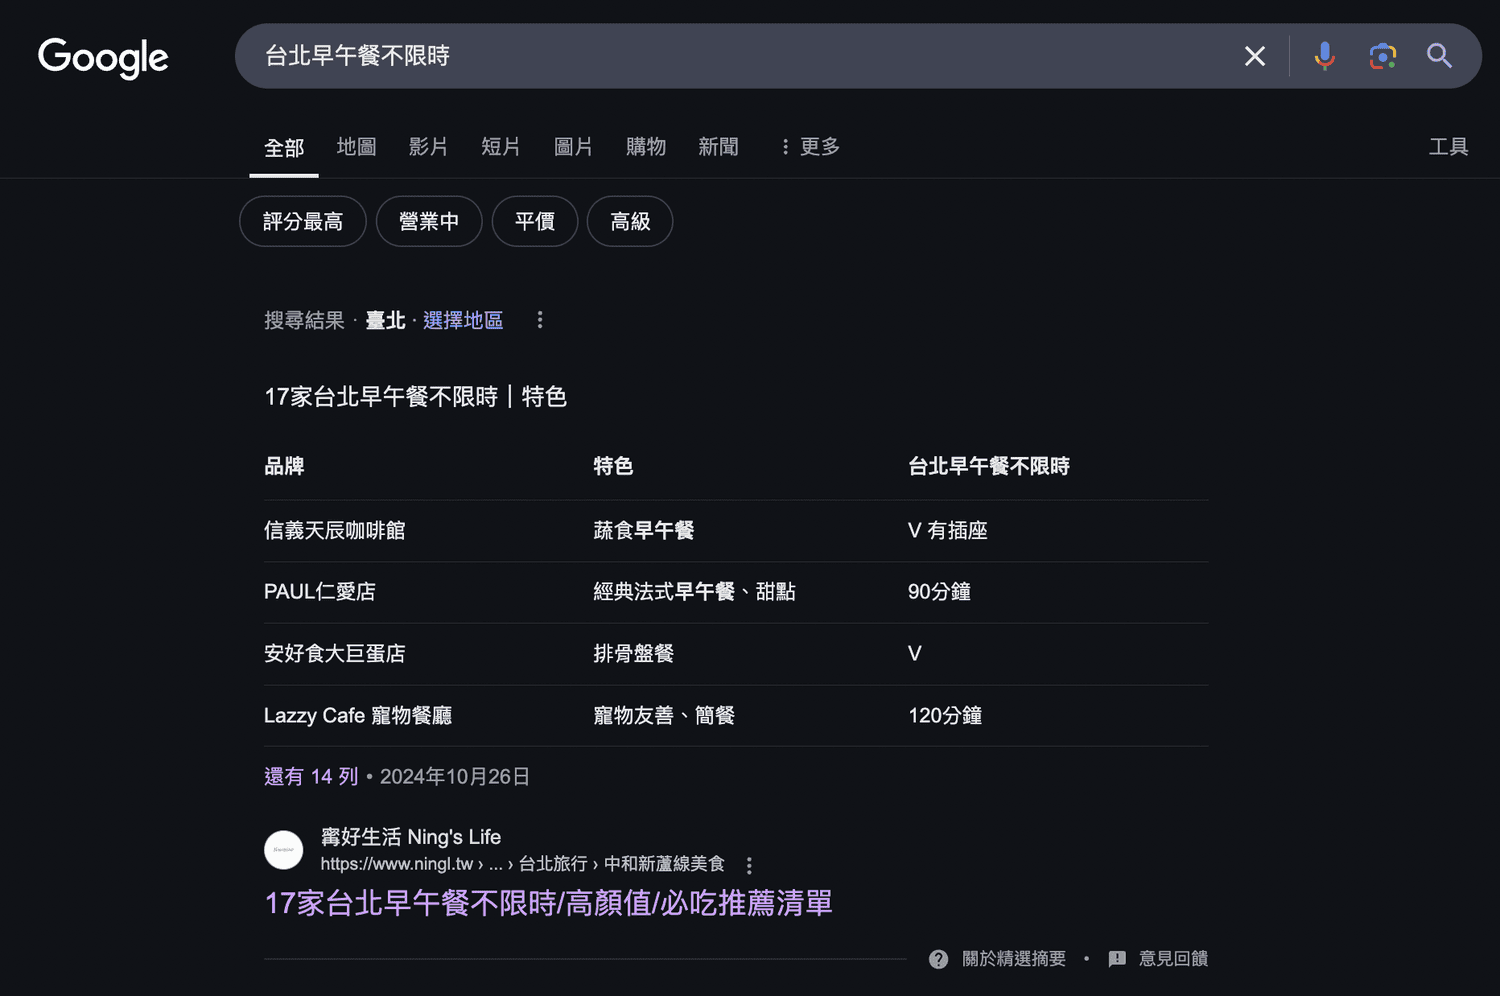
Task: Open Google Lens image search icon
Action: [1382, 56]
